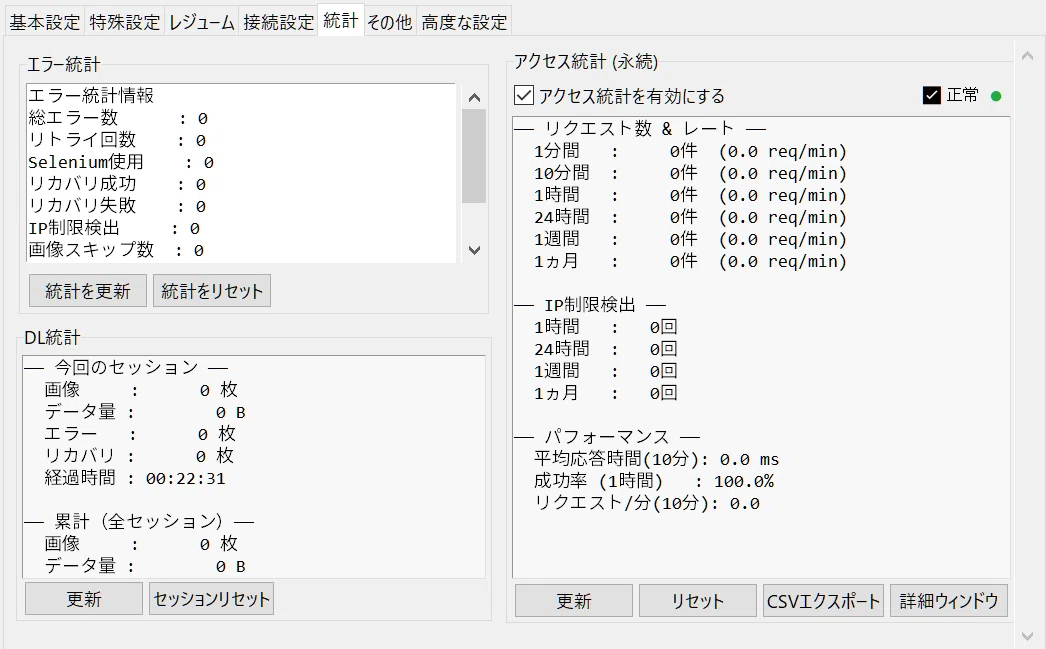Click the リクエスト数 & レート heading
Screen dimensions: 1046x649
pyautogui.click(x=639, y=129)
